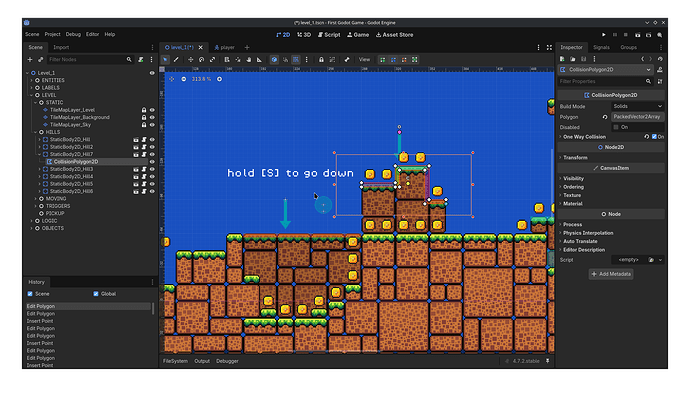Zoom out with the minus icon in viewport
The width and height of the screenshot is (690, 395).
click(x=184, y=79)
